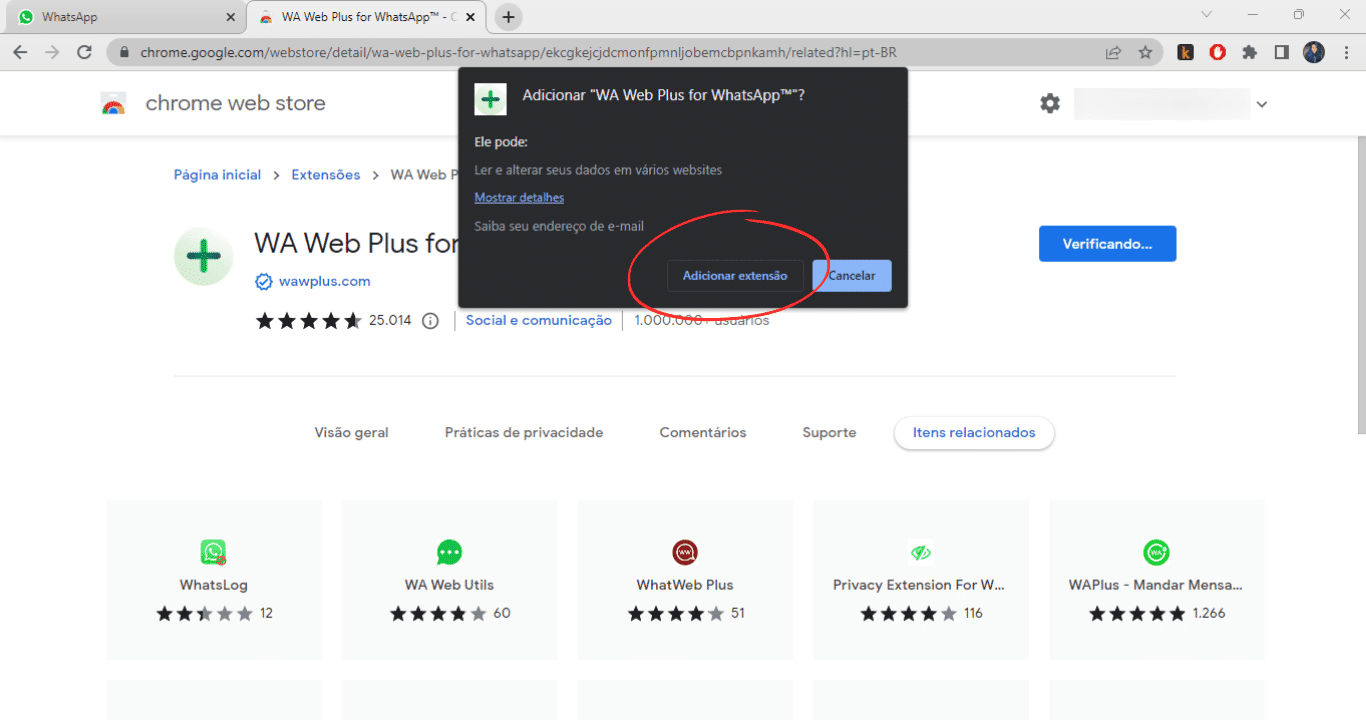Click Adicionar extensão in the dialog
This screenshot has height=720, width=1366.
[735, 276]
